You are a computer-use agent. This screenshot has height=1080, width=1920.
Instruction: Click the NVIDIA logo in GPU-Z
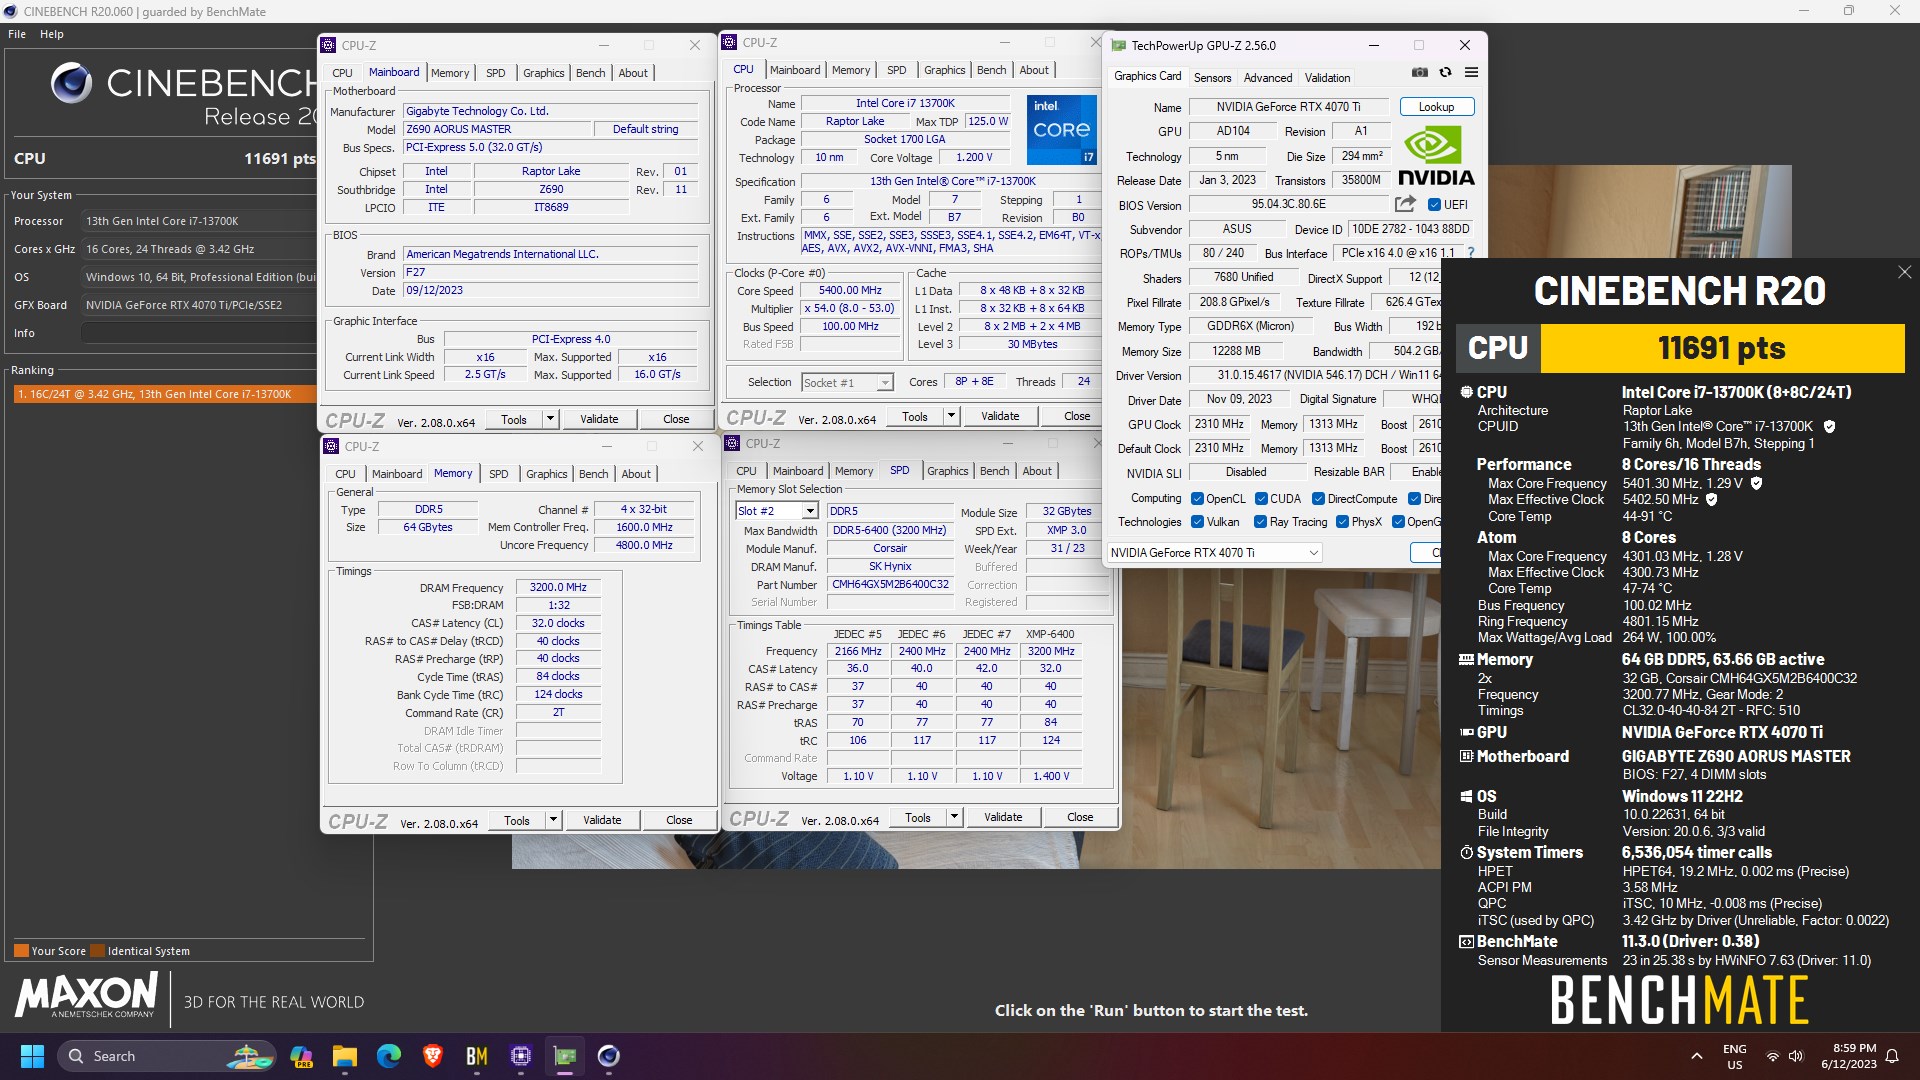coord(1435,157)
